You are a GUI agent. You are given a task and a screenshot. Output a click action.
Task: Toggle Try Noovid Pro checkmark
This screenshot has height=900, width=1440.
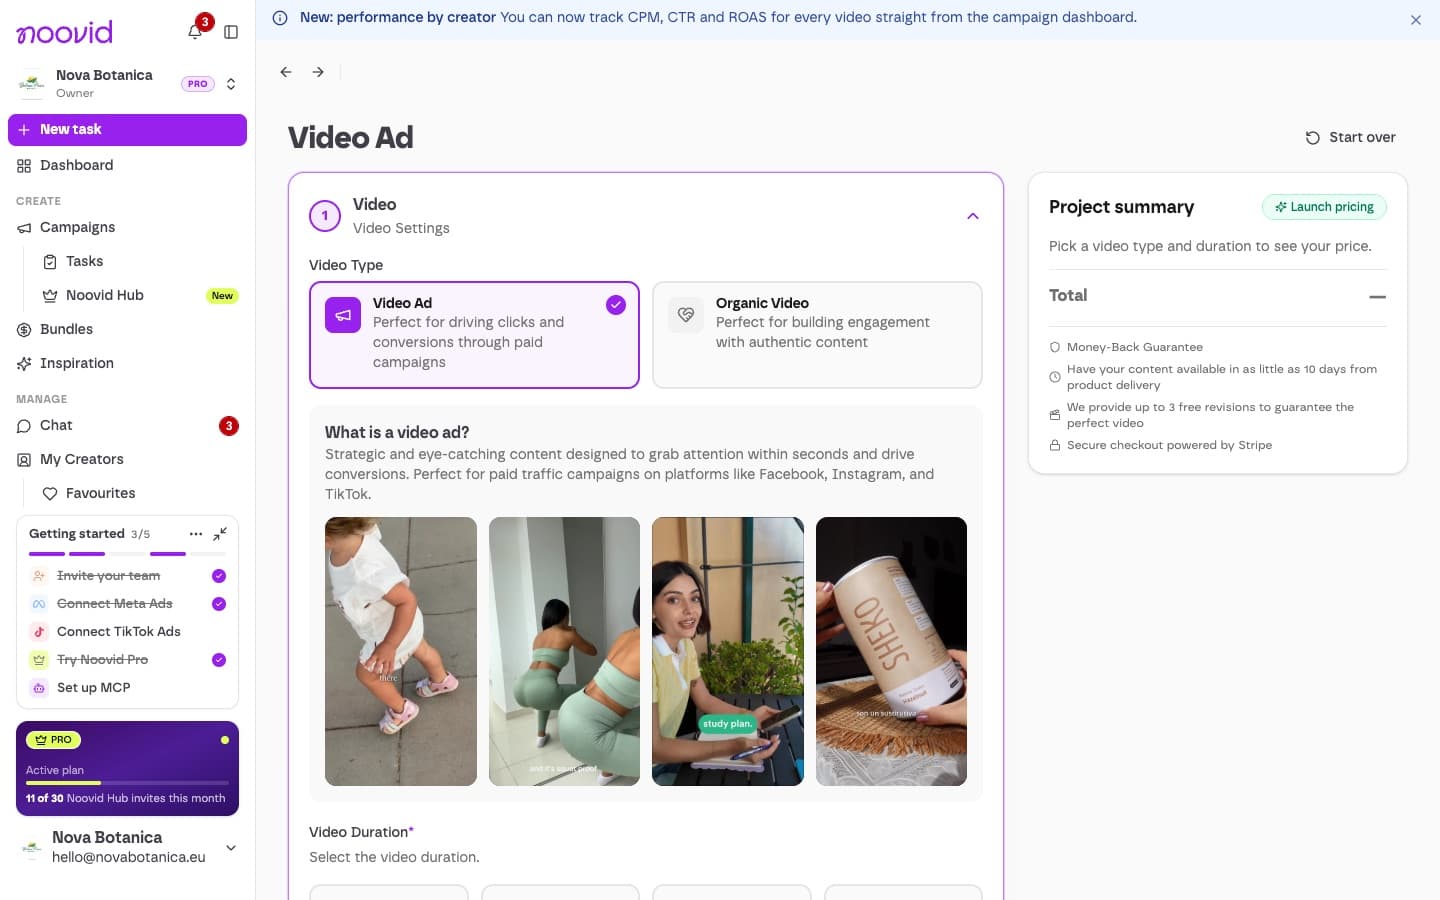[x=219, y=660]
